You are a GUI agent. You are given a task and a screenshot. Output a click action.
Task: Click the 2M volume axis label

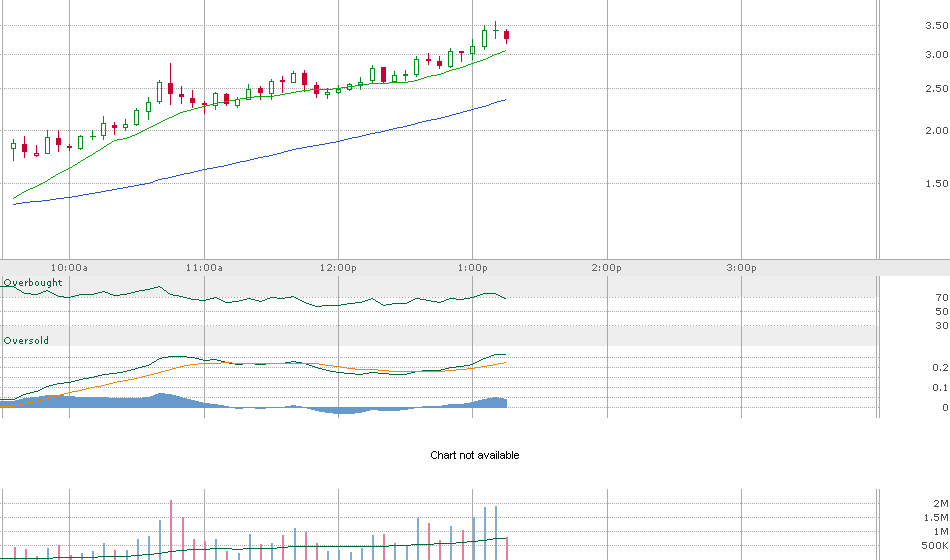tap(940, 504)
